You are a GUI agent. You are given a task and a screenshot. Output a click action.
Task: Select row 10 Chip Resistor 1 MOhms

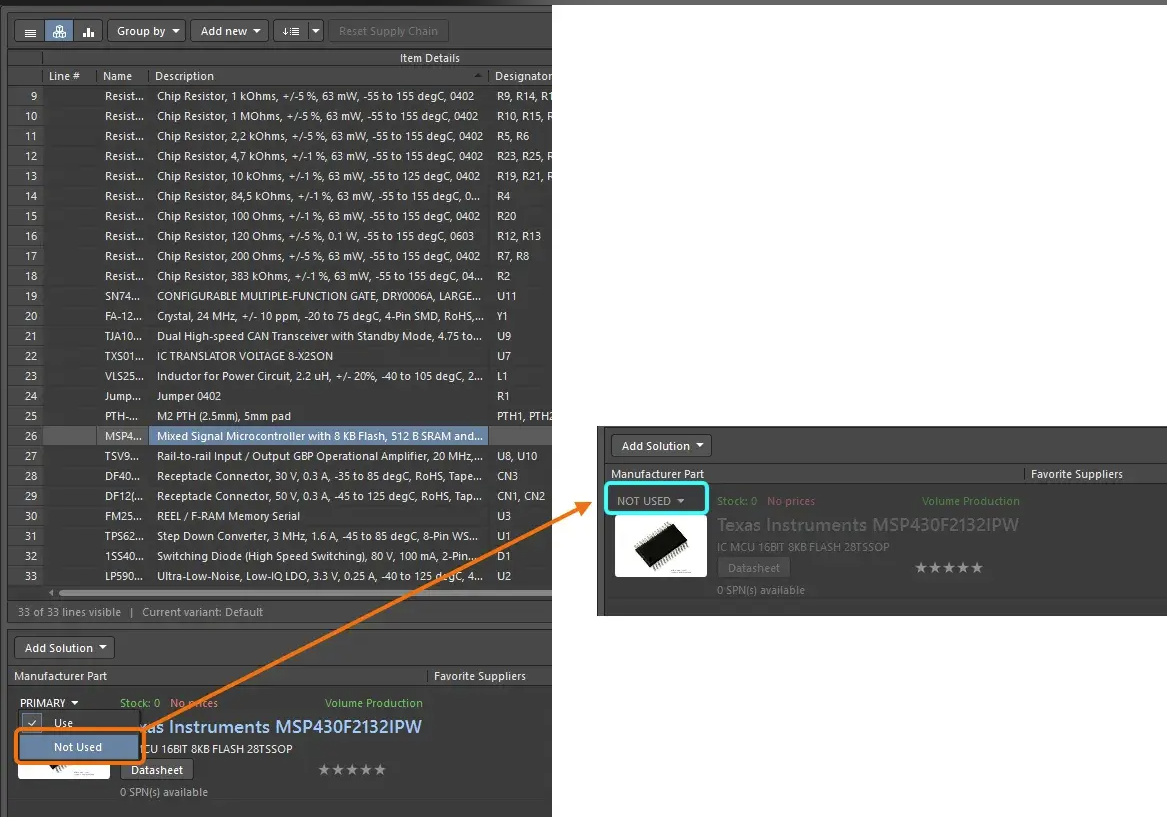coord(280,116)
